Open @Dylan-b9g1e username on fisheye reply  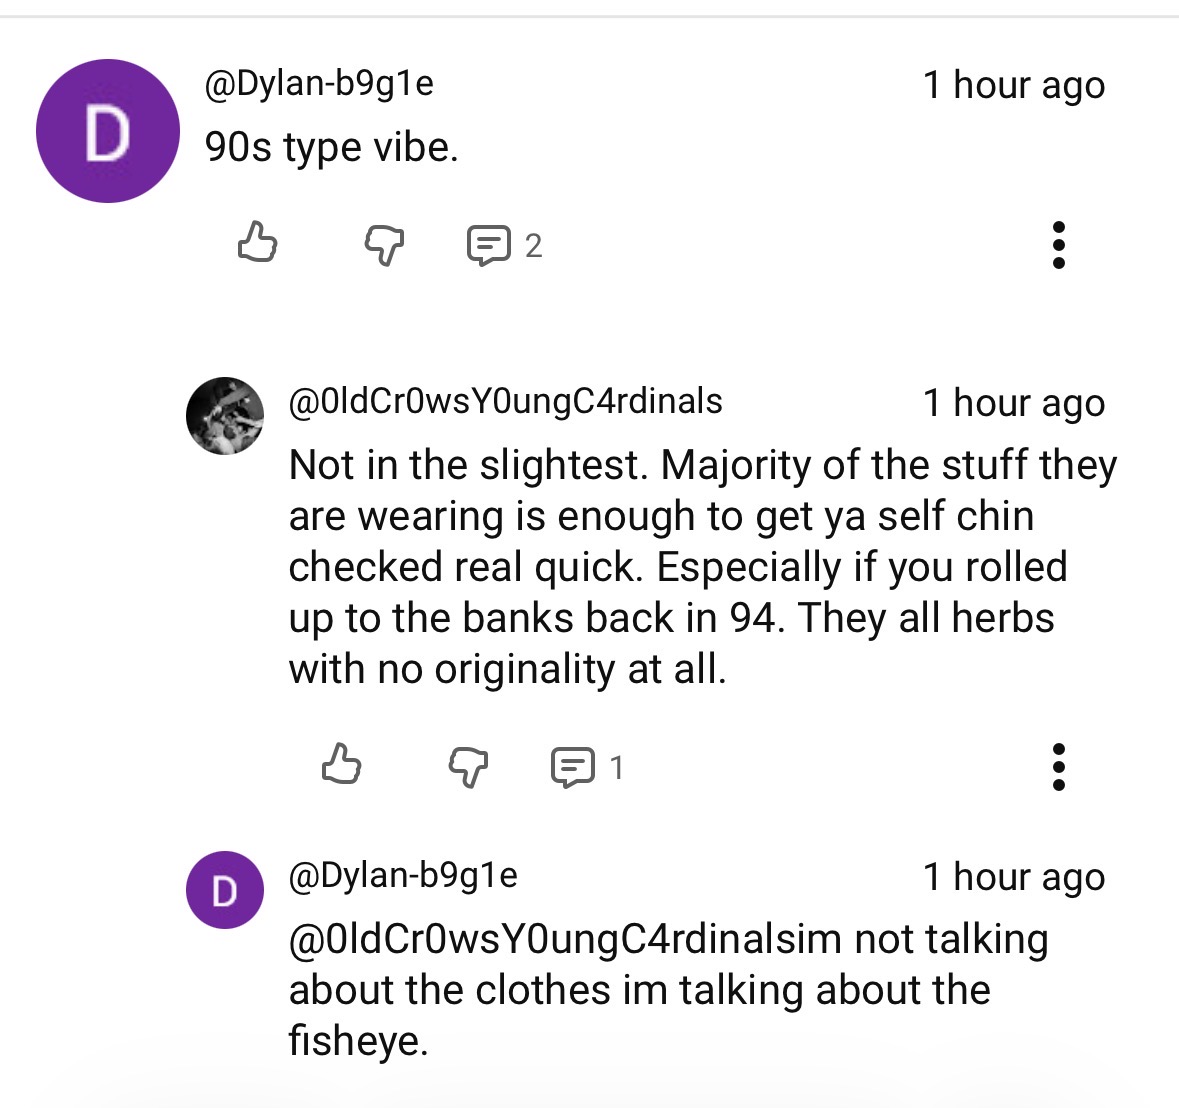(403, 876)
